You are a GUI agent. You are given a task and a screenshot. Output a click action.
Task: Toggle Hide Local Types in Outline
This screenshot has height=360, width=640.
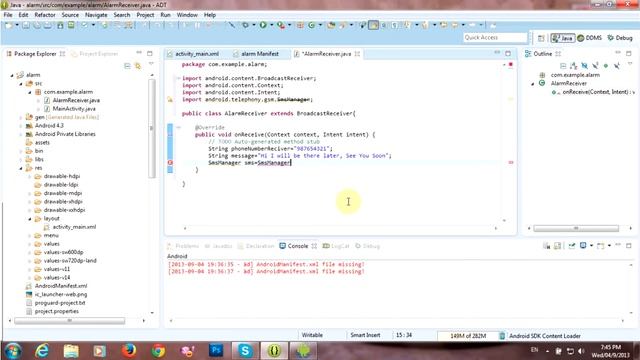click(x=617, y=66)
